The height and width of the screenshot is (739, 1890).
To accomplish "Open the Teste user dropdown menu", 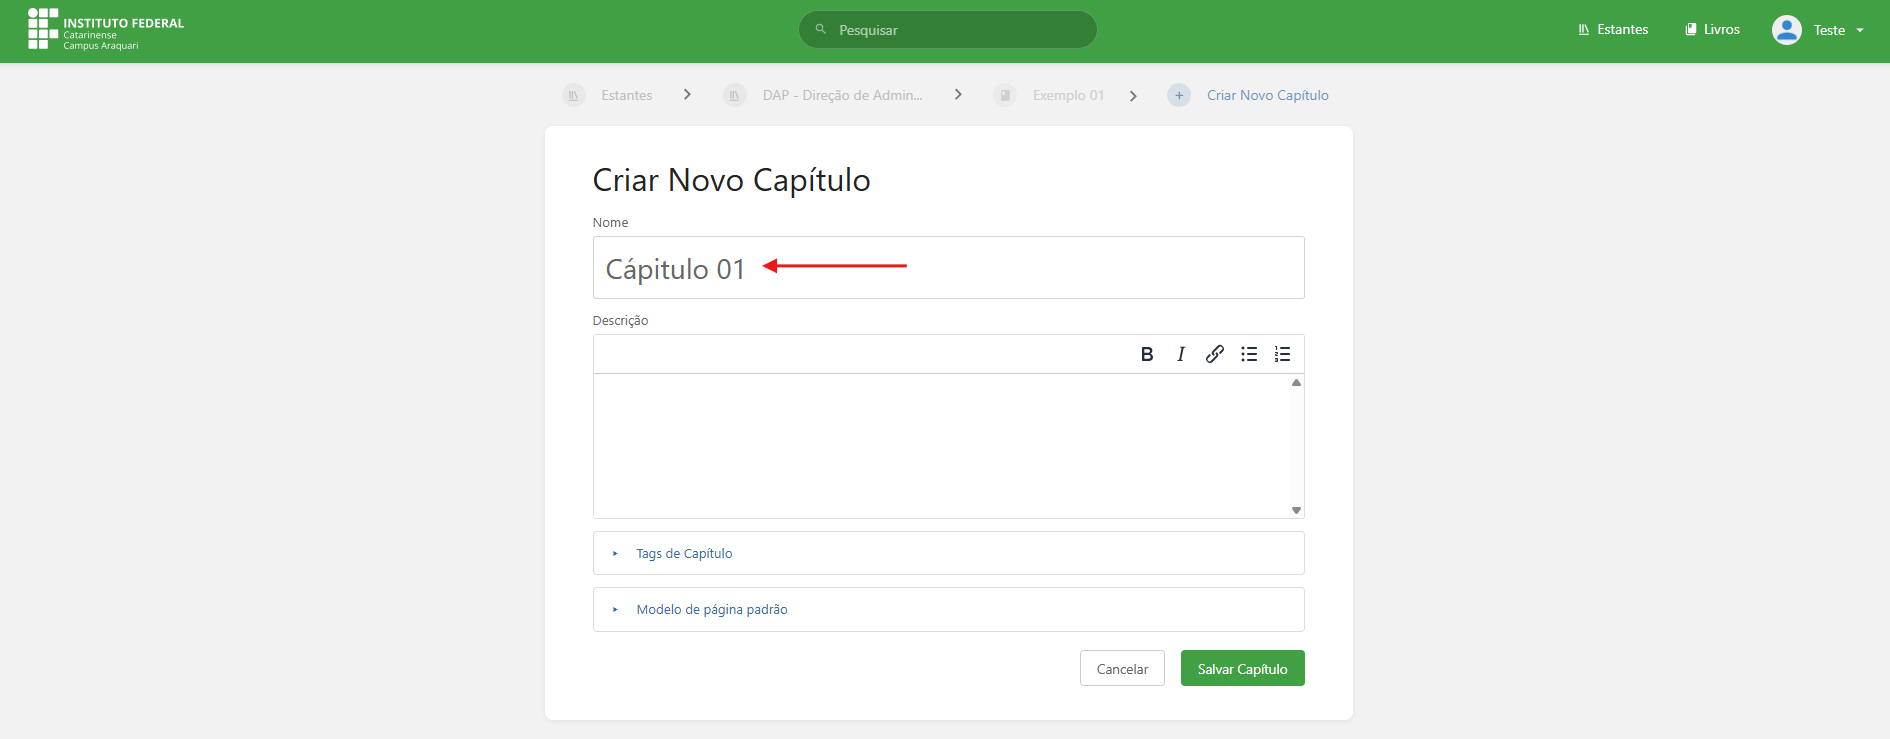I will tap(1838, 30).
